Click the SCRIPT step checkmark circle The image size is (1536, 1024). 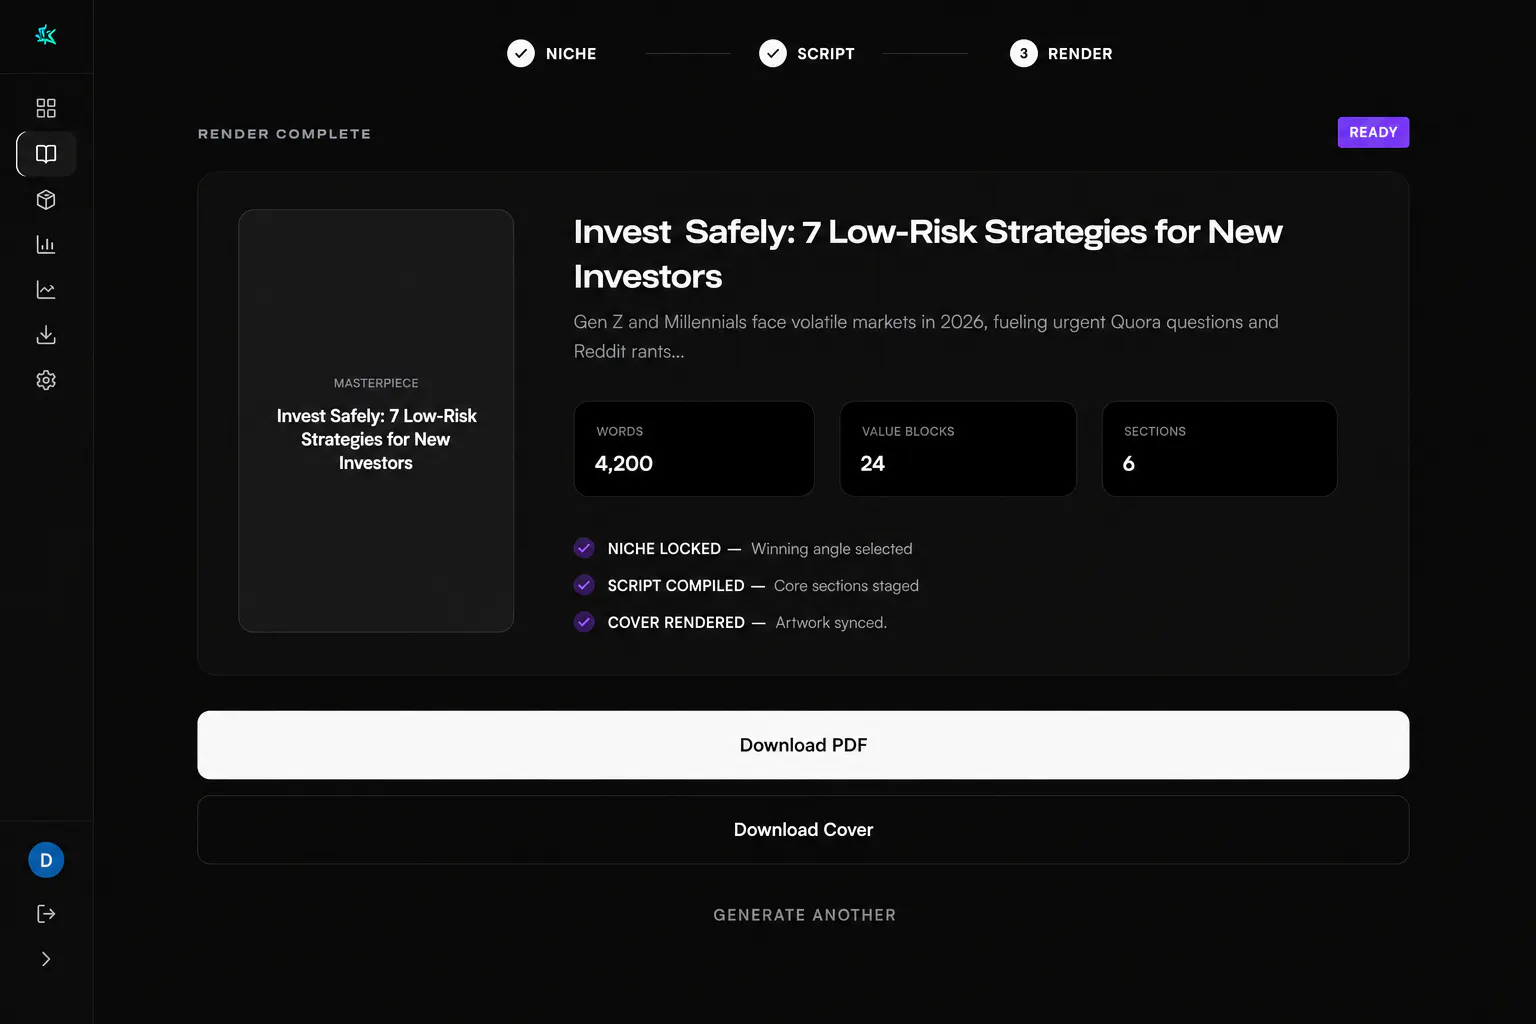click(773, 53)
